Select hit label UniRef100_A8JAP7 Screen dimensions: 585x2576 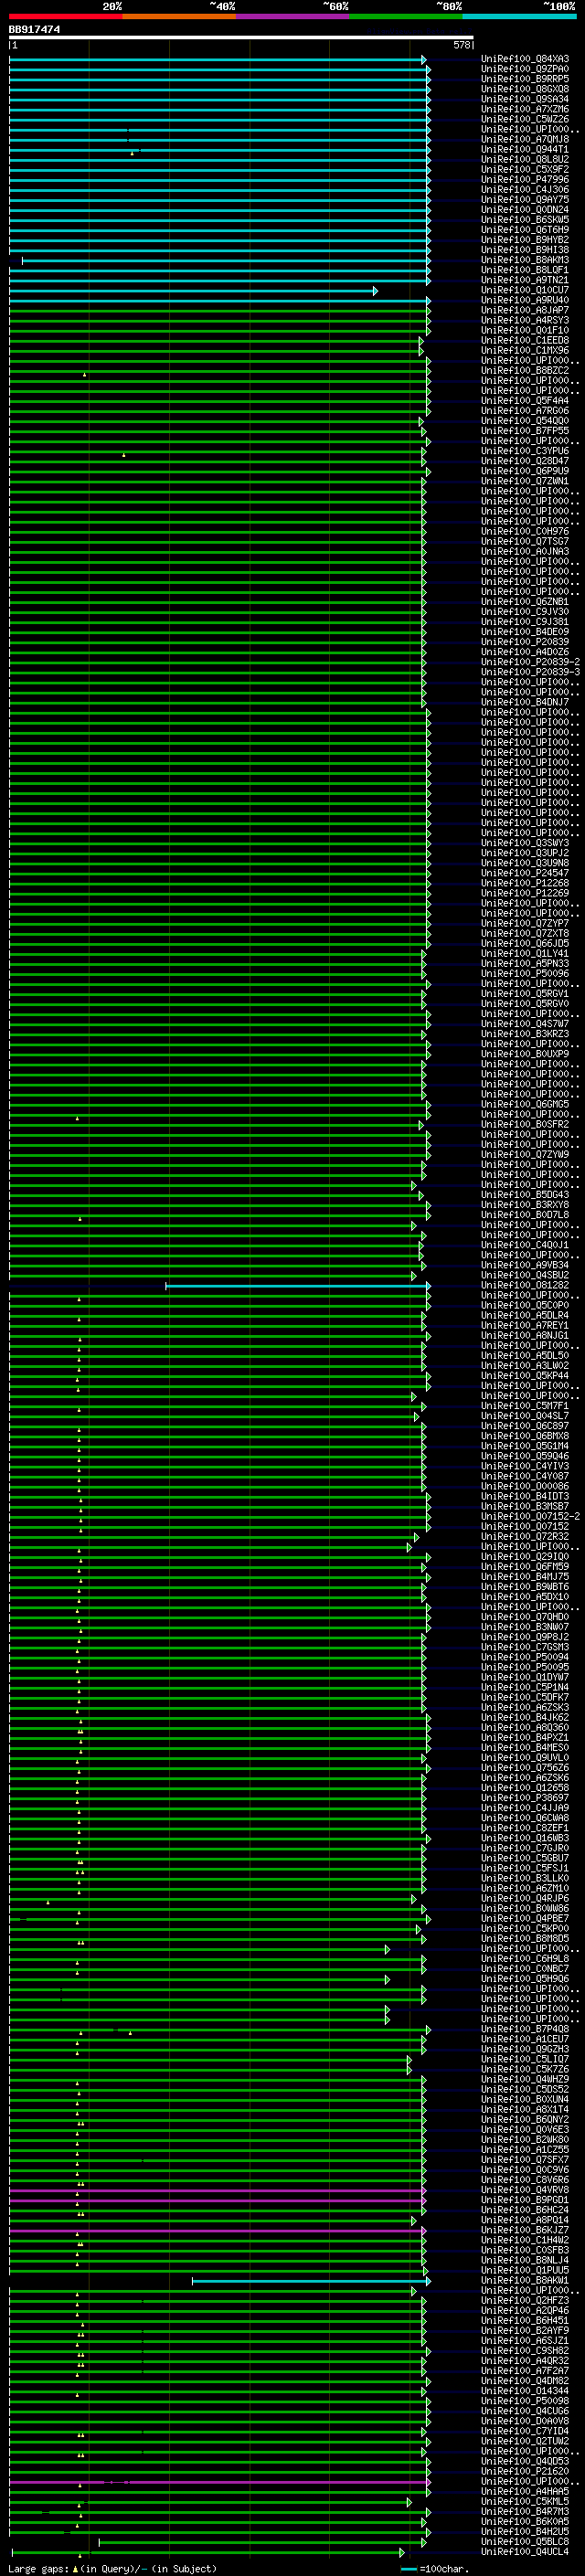525,311
